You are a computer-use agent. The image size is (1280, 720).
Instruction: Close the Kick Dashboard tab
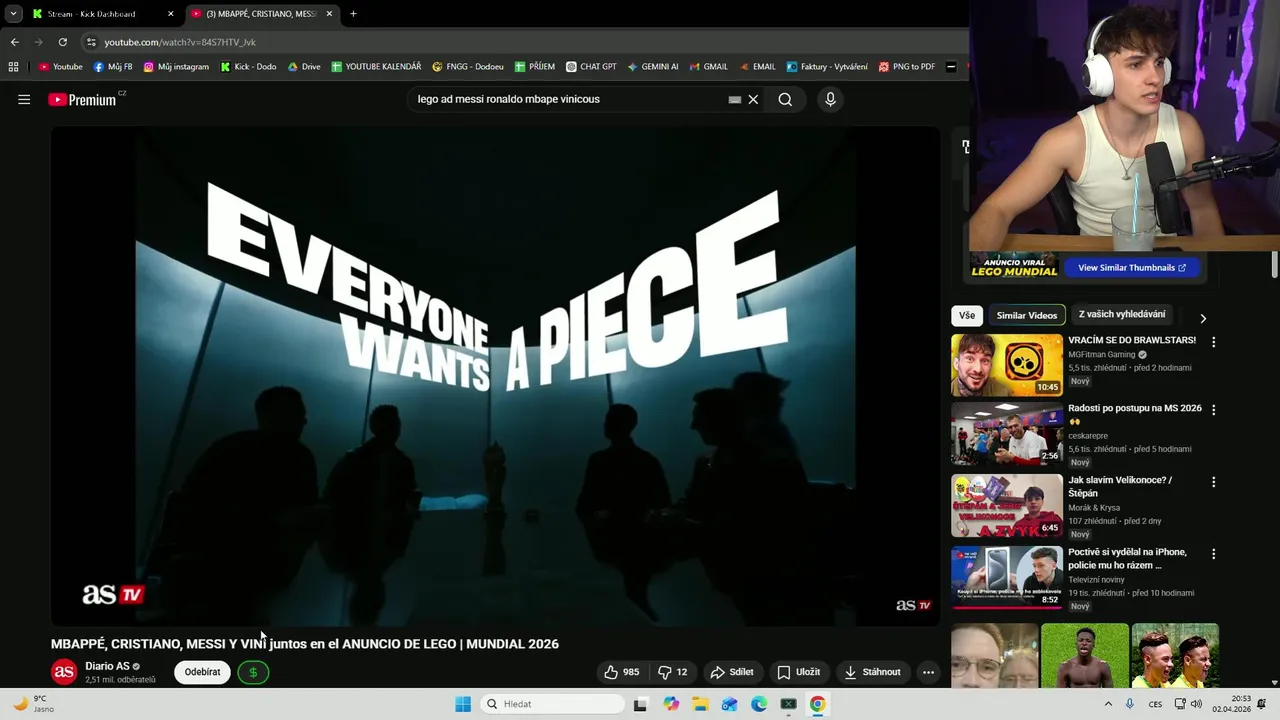[170, 14]
